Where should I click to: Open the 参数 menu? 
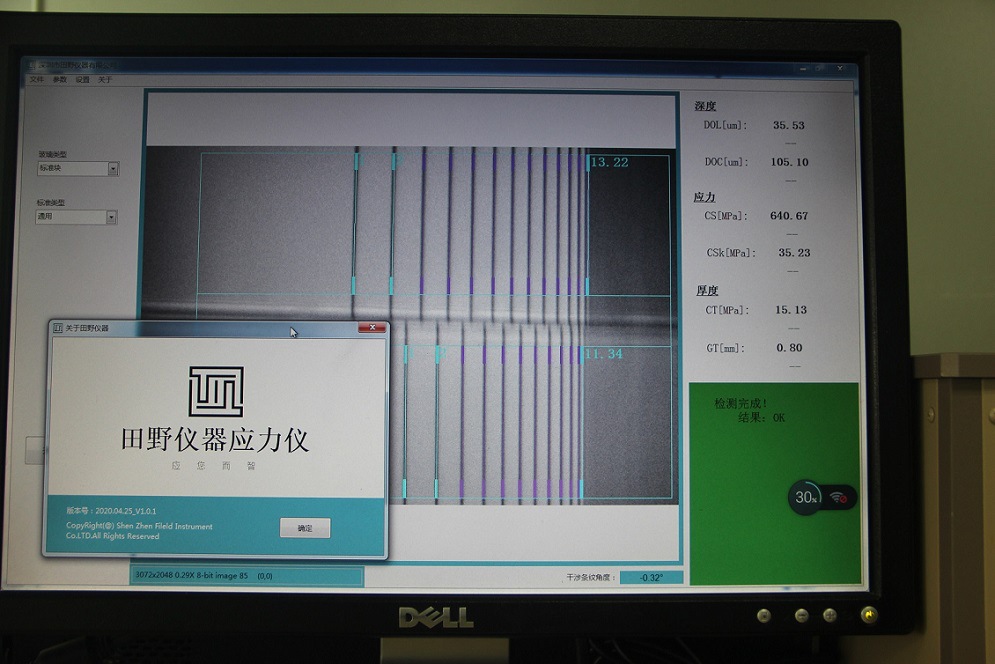coord(62,77)
